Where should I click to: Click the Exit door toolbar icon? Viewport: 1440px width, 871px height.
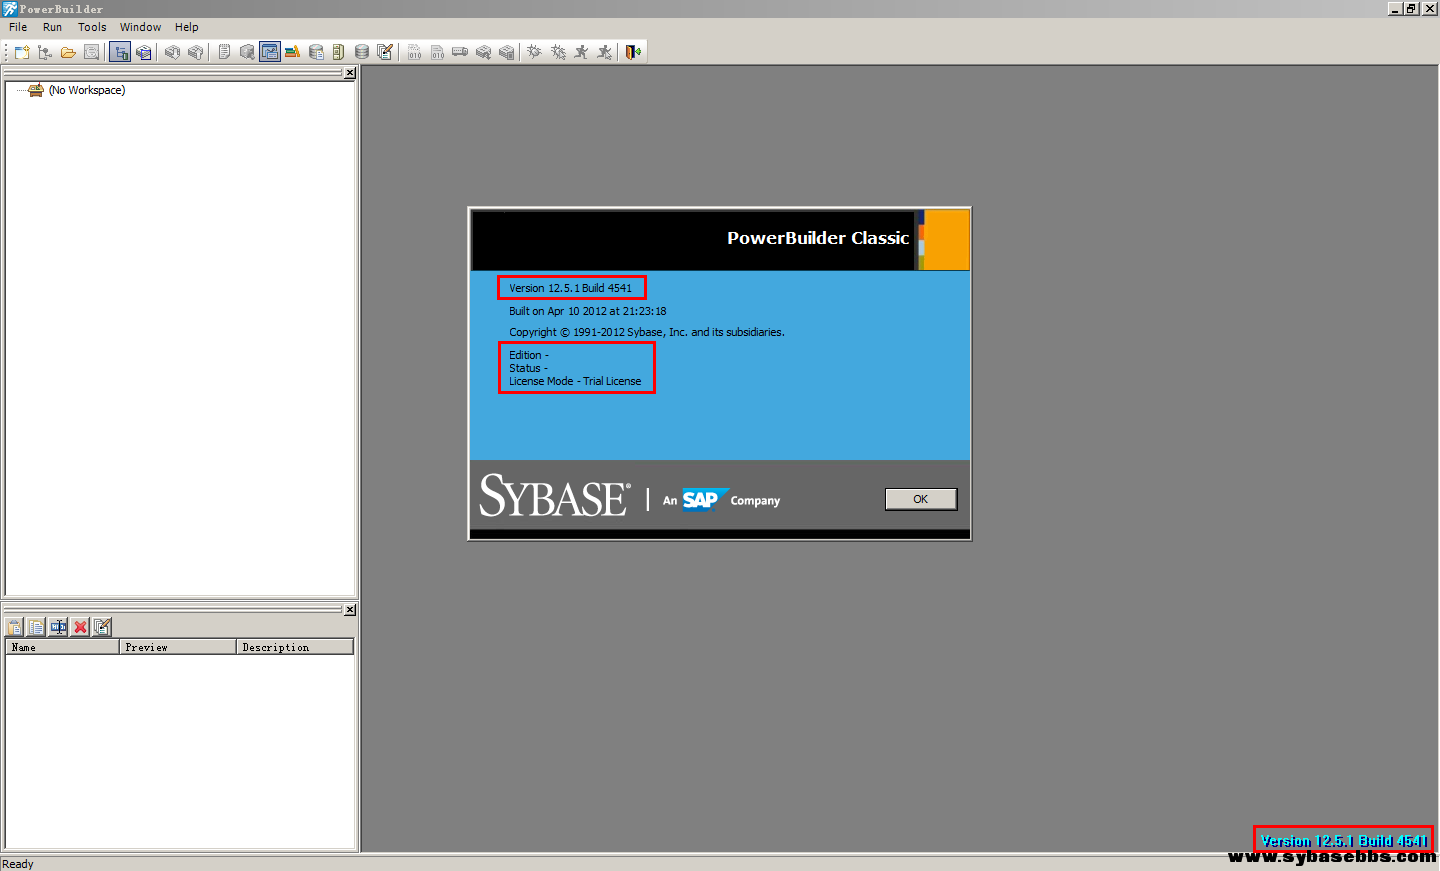633,52
